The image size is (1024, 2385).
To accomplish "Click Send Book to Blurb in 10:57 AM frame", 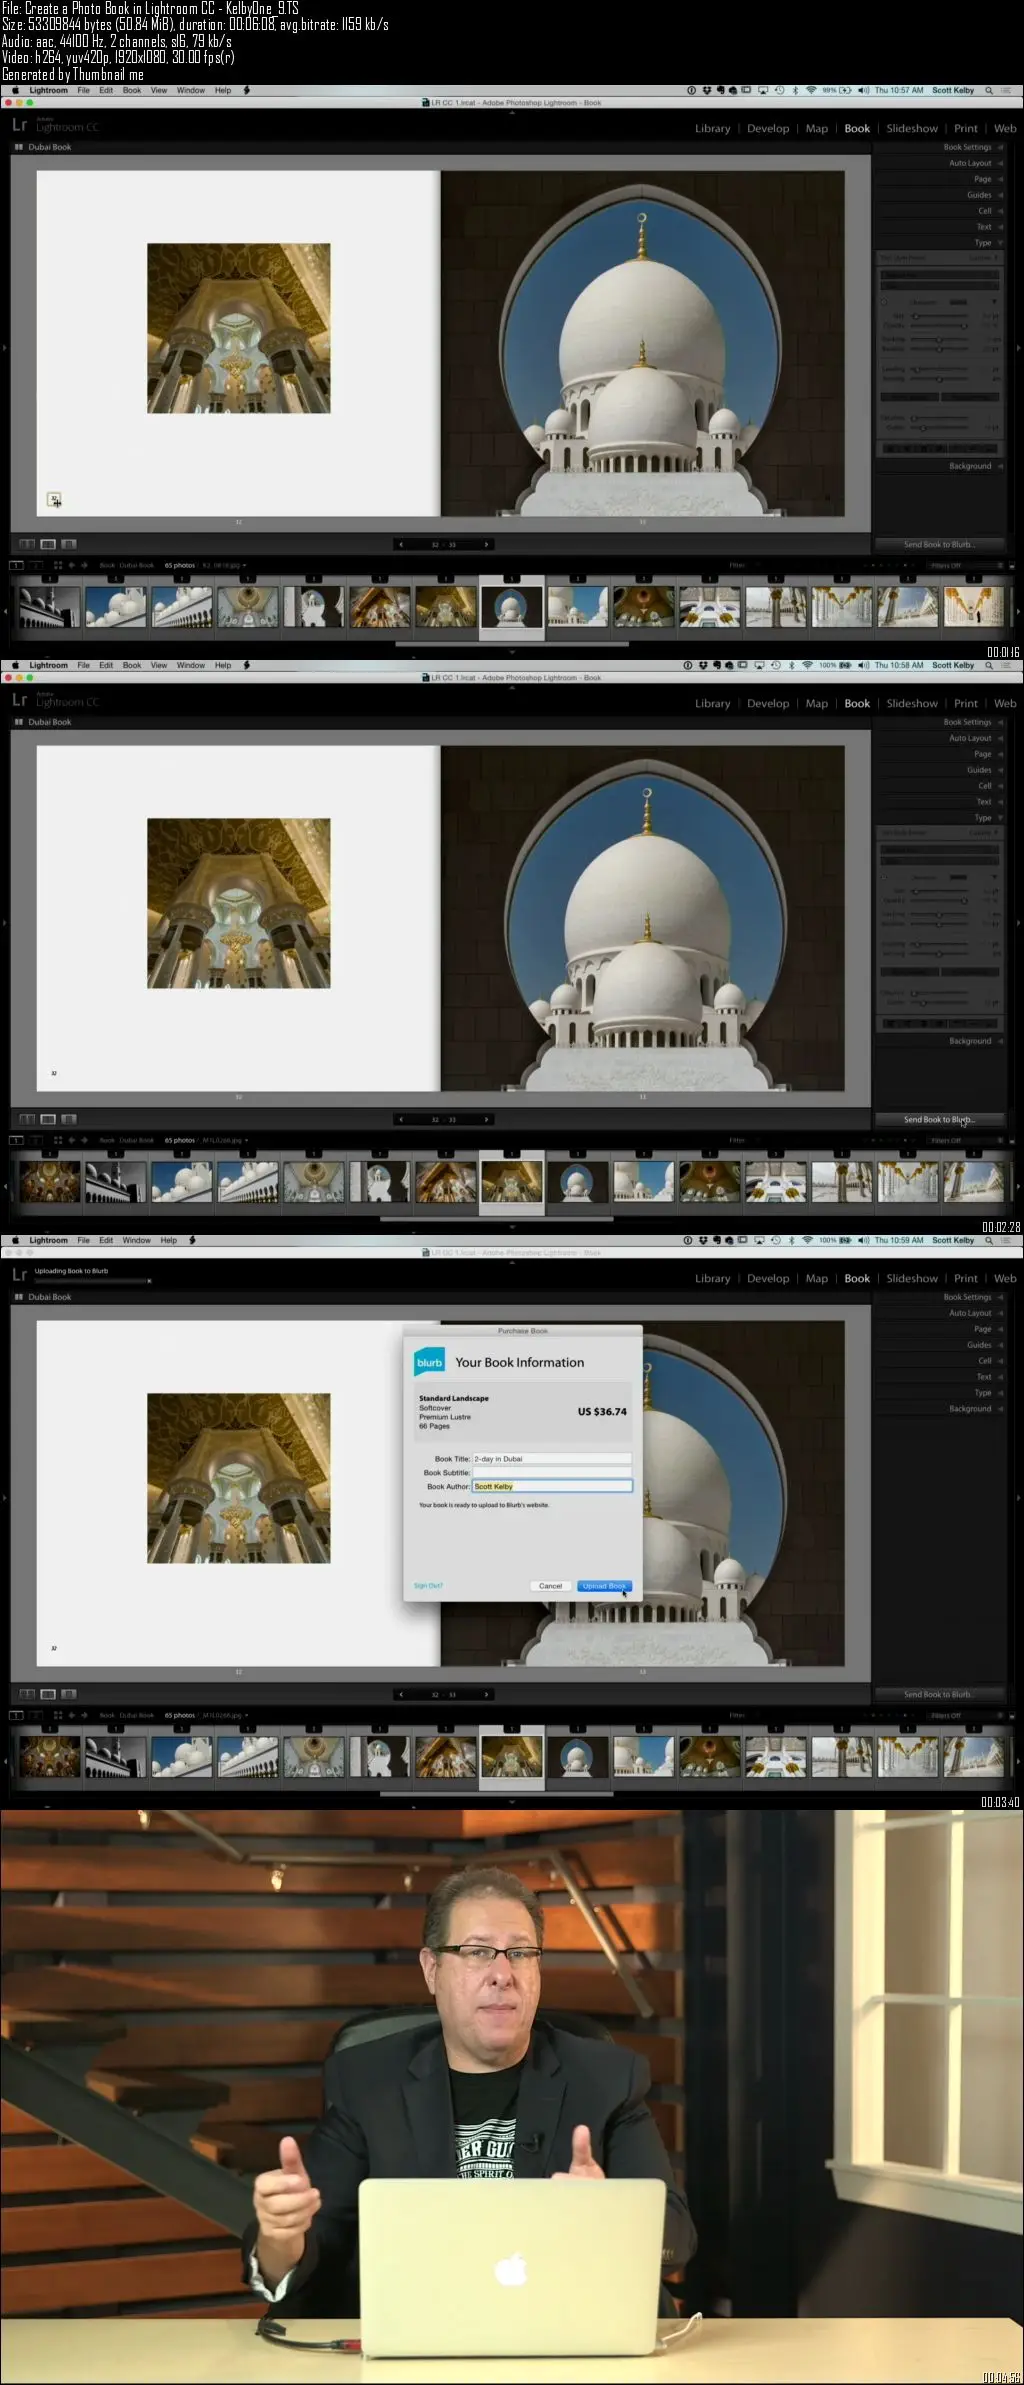I will coord(940,545).
